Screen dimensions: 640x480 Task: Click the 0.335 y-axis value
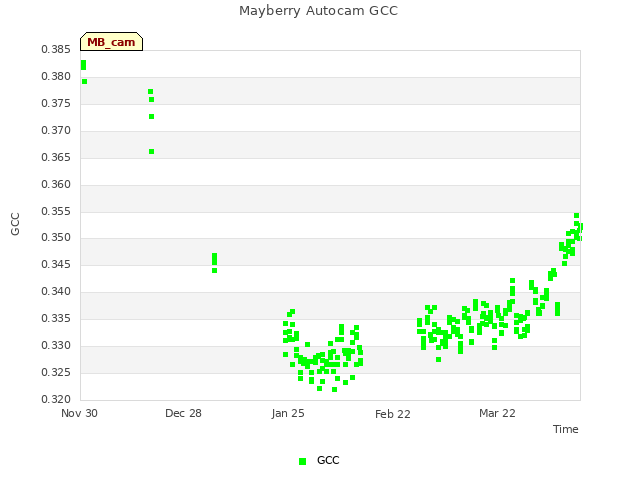(x=56, y=318)
